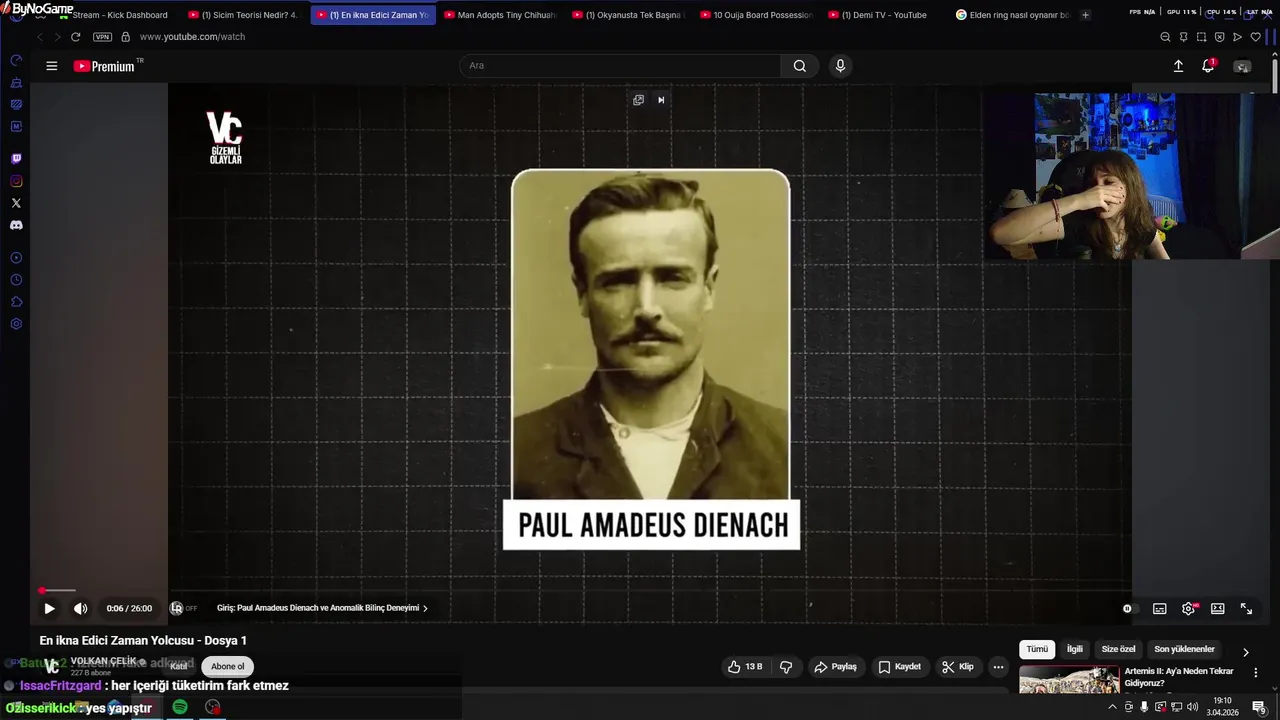1280x720 pixels.
Task: Click the Ara search input field
Action: click(x=620, y=66)
